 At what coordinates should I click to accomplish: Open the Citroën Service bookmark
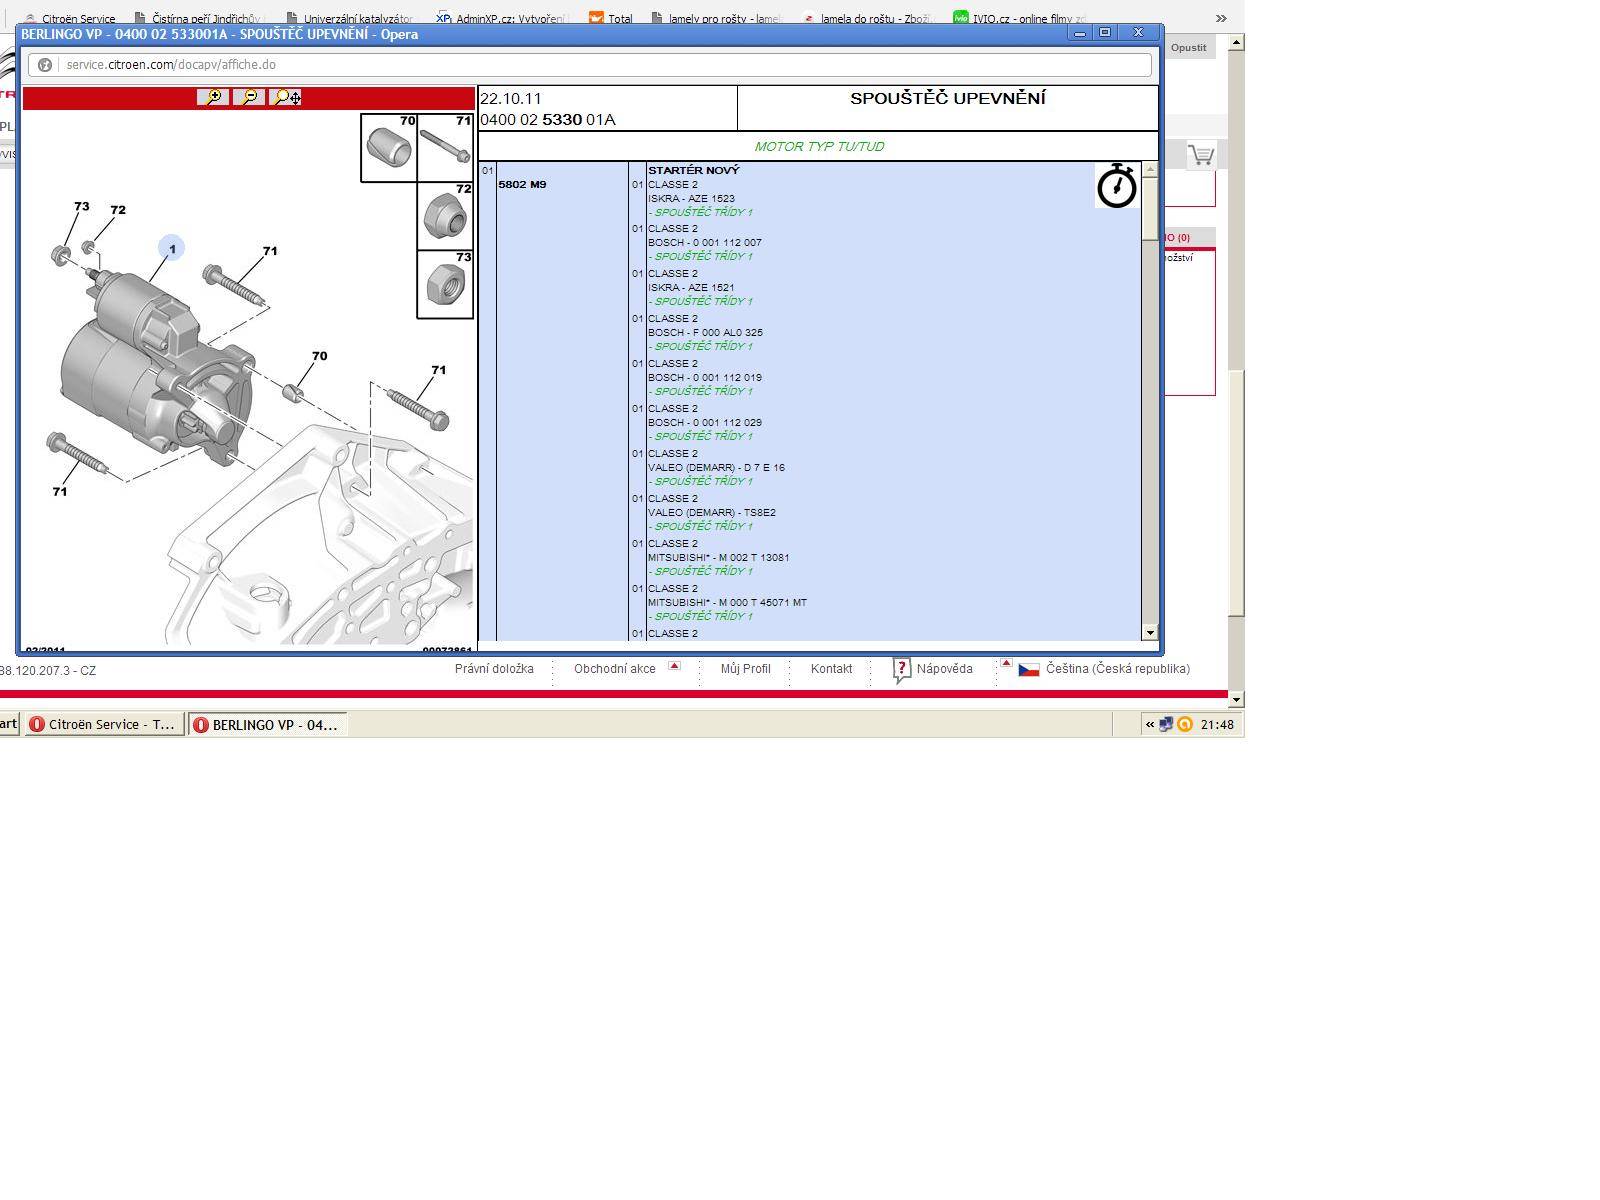70,18
